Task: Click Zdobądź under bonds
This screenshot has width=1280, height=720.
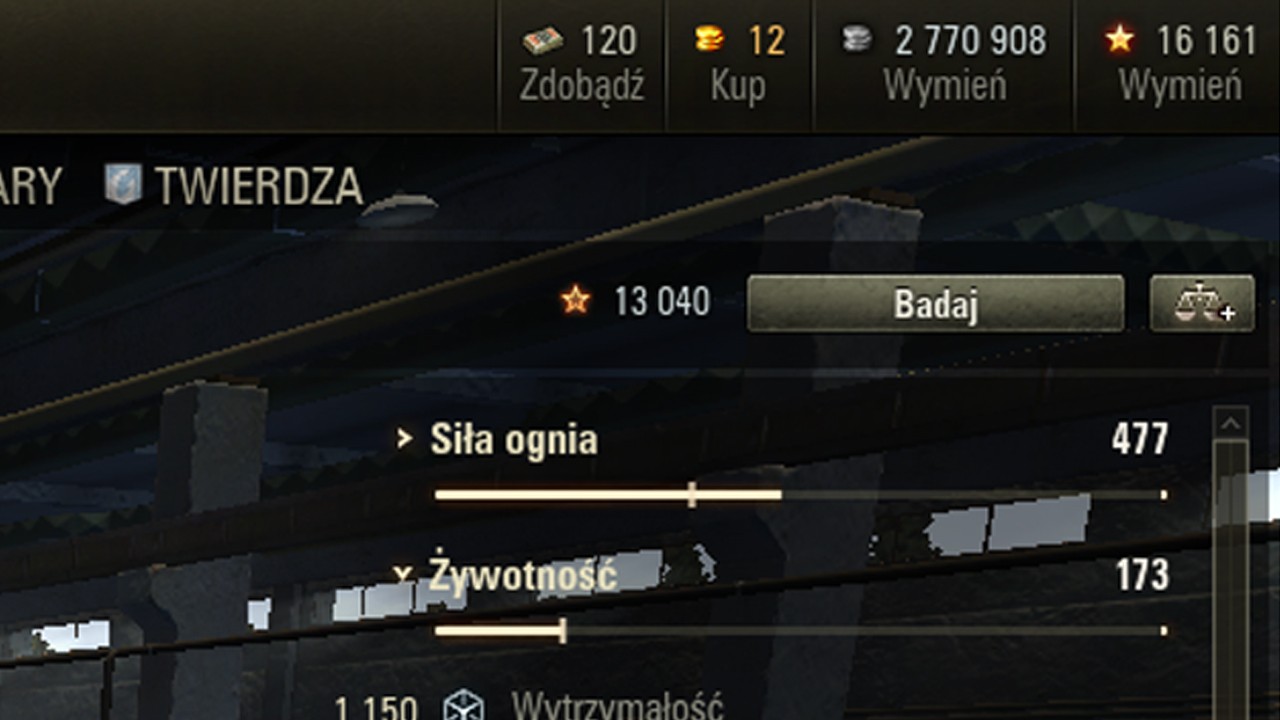Action: click(x=582, y=85)
